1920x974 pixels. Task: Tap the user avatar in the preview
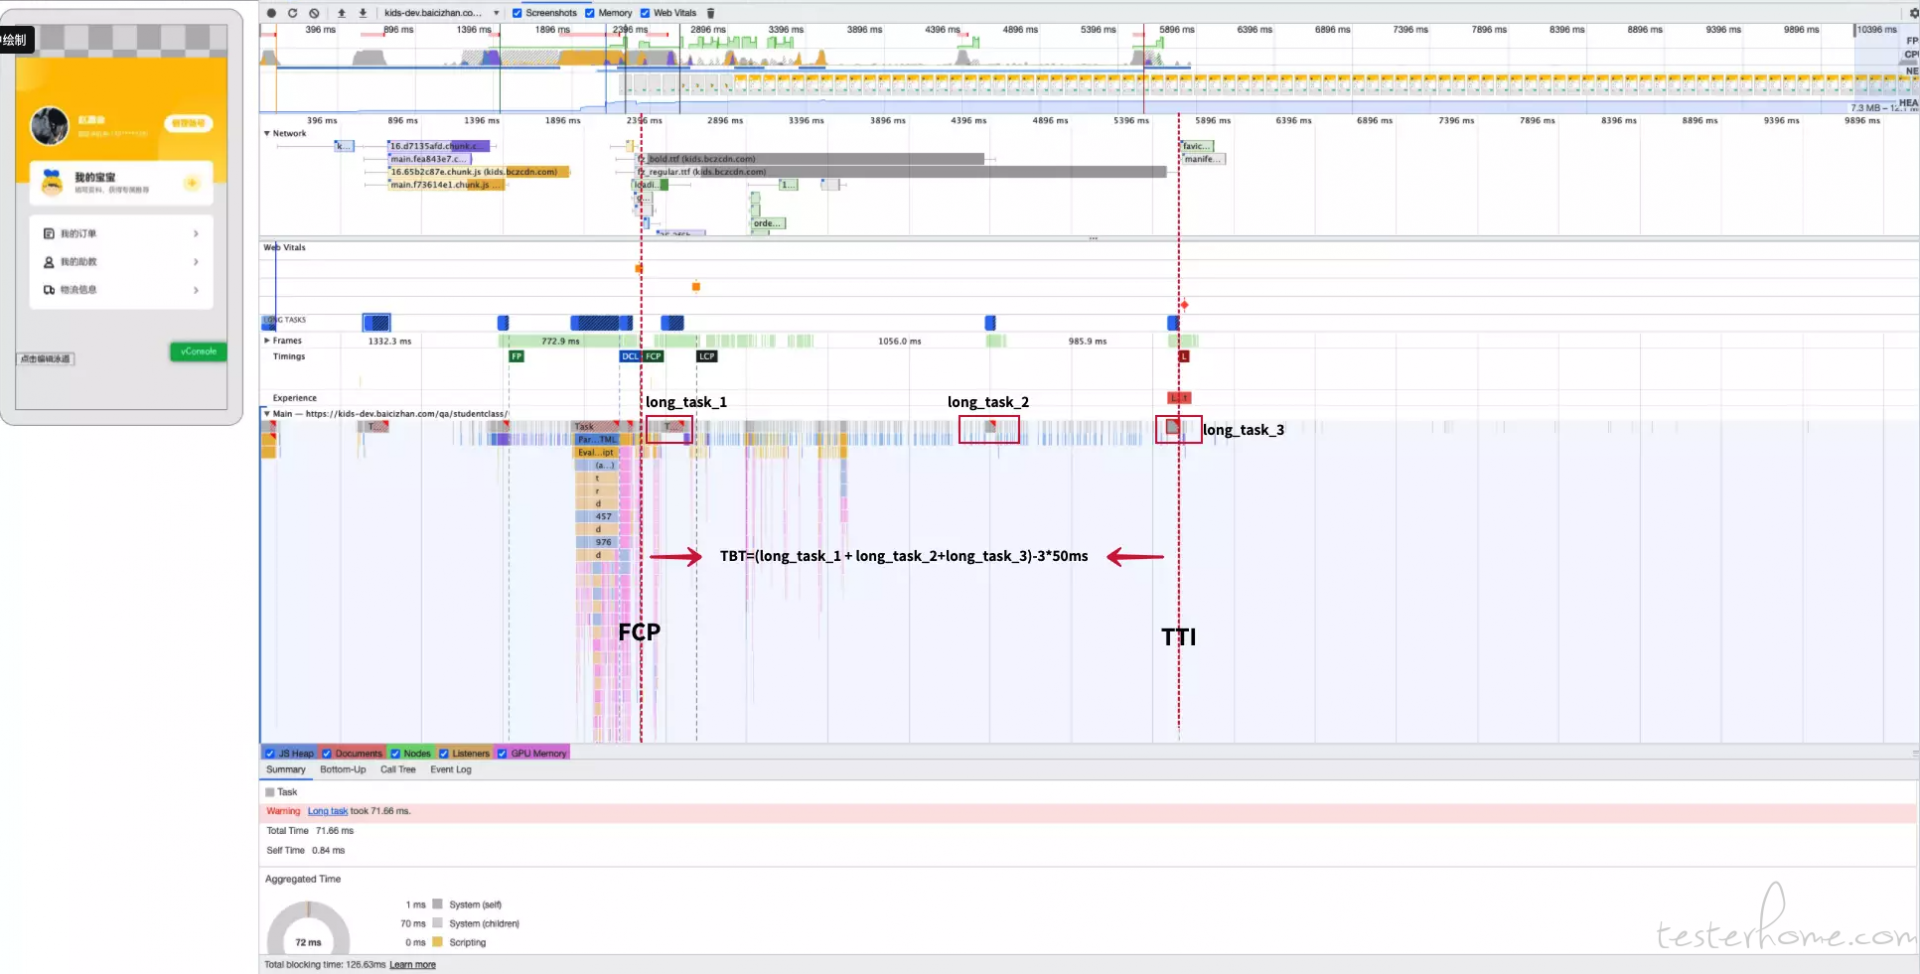tap(50, 126)
